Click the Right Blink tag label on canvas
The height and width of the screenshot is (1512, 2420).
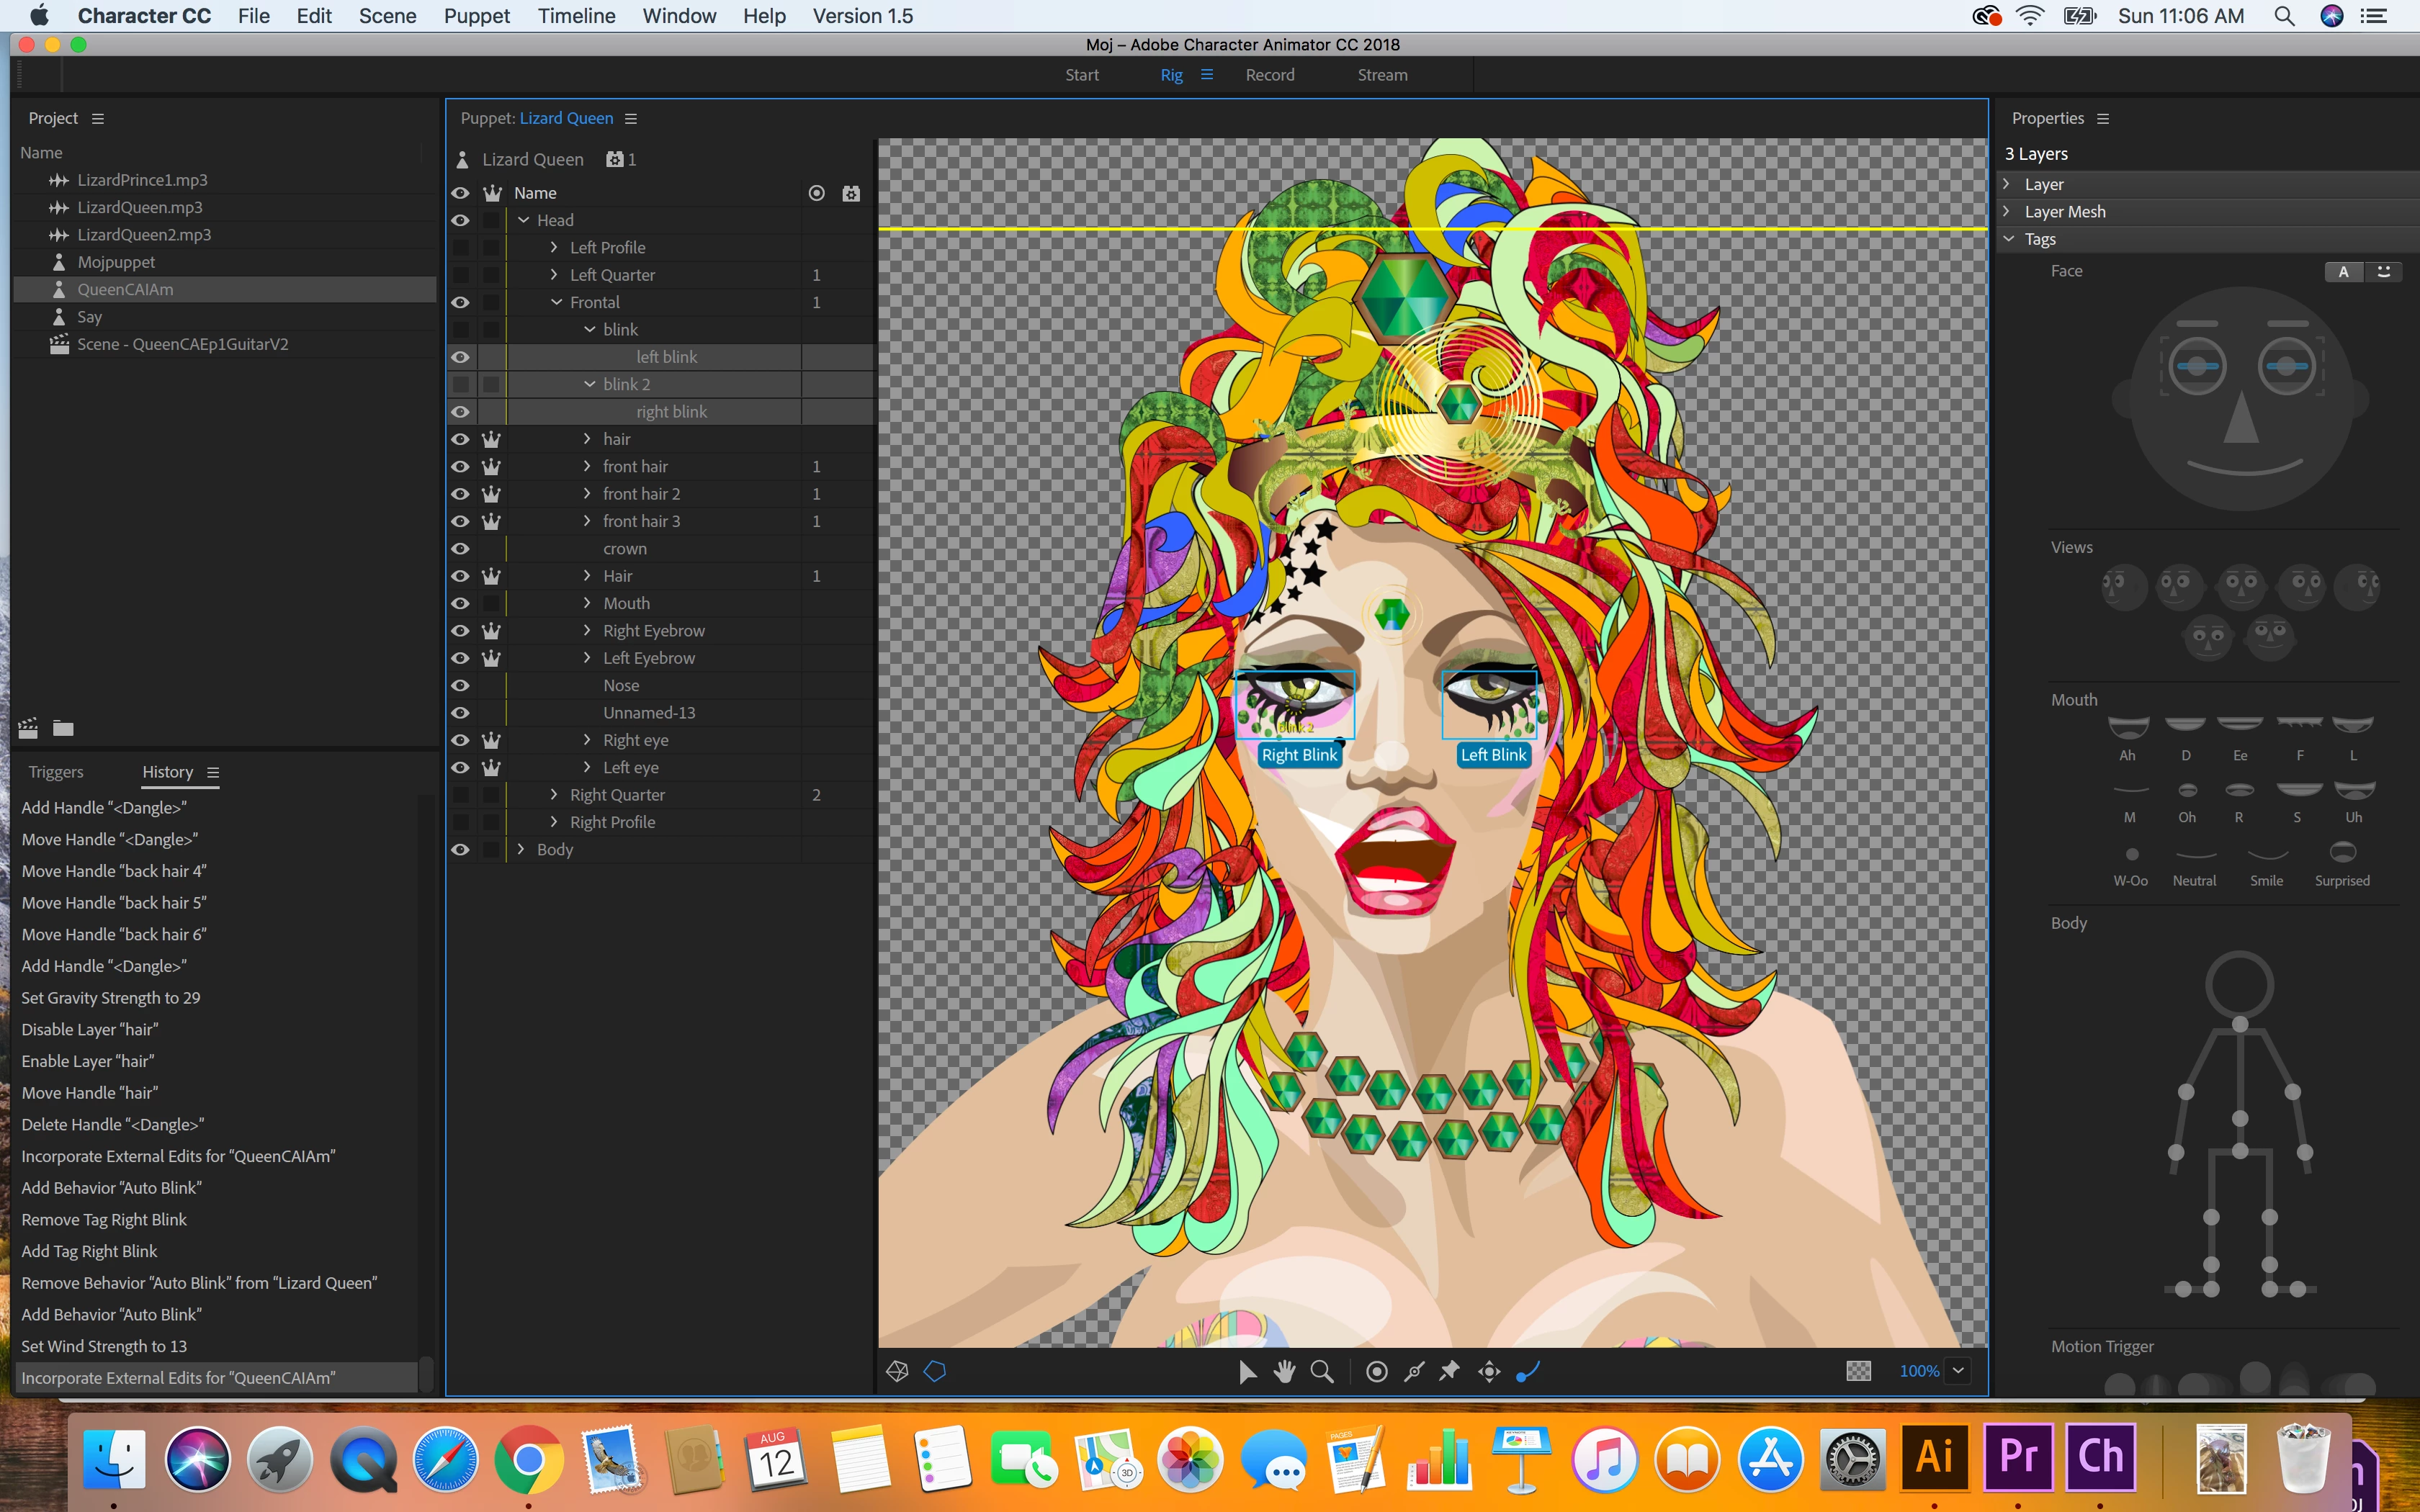pyautogui.click(x=1299, y=755)
